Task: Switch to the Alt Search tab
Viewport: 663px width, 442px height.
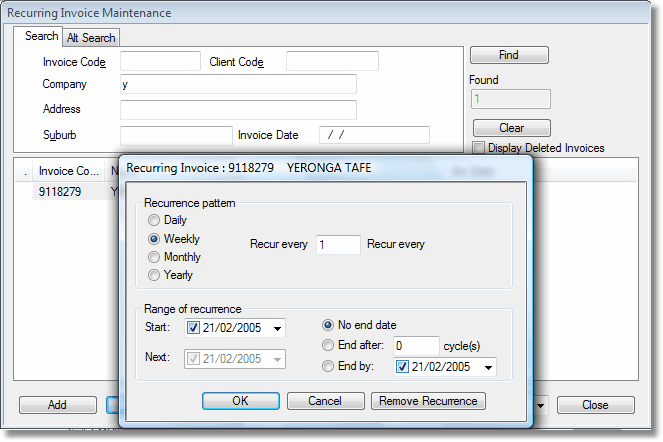Action: (91, 38)
